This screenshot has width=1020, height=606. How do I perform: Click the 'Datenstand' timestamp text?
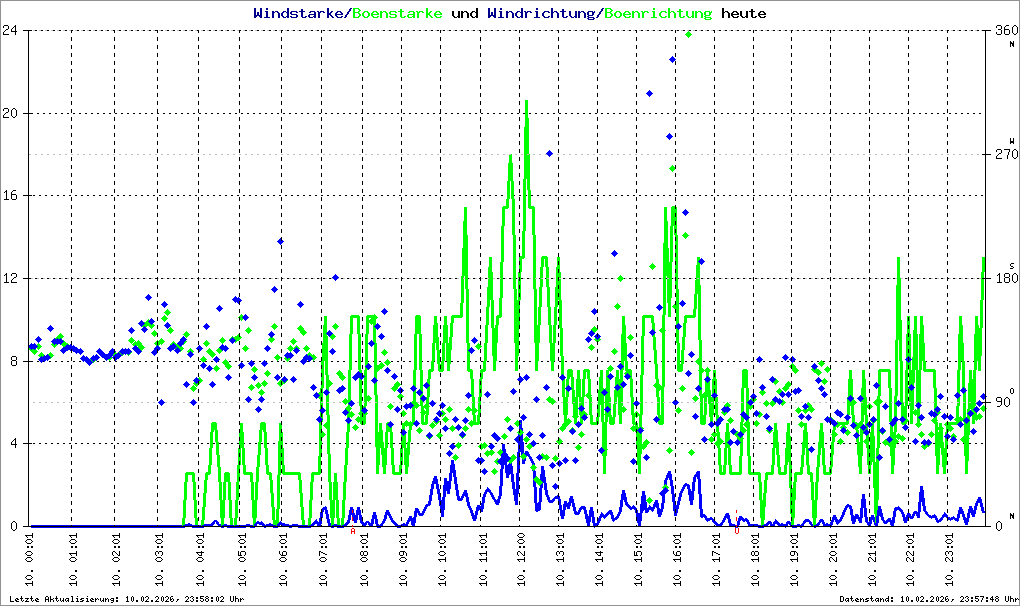(x=927, y=599)
